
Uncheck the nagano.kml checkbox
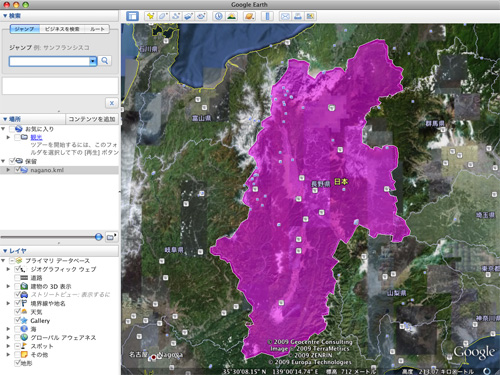click(18, 170)
